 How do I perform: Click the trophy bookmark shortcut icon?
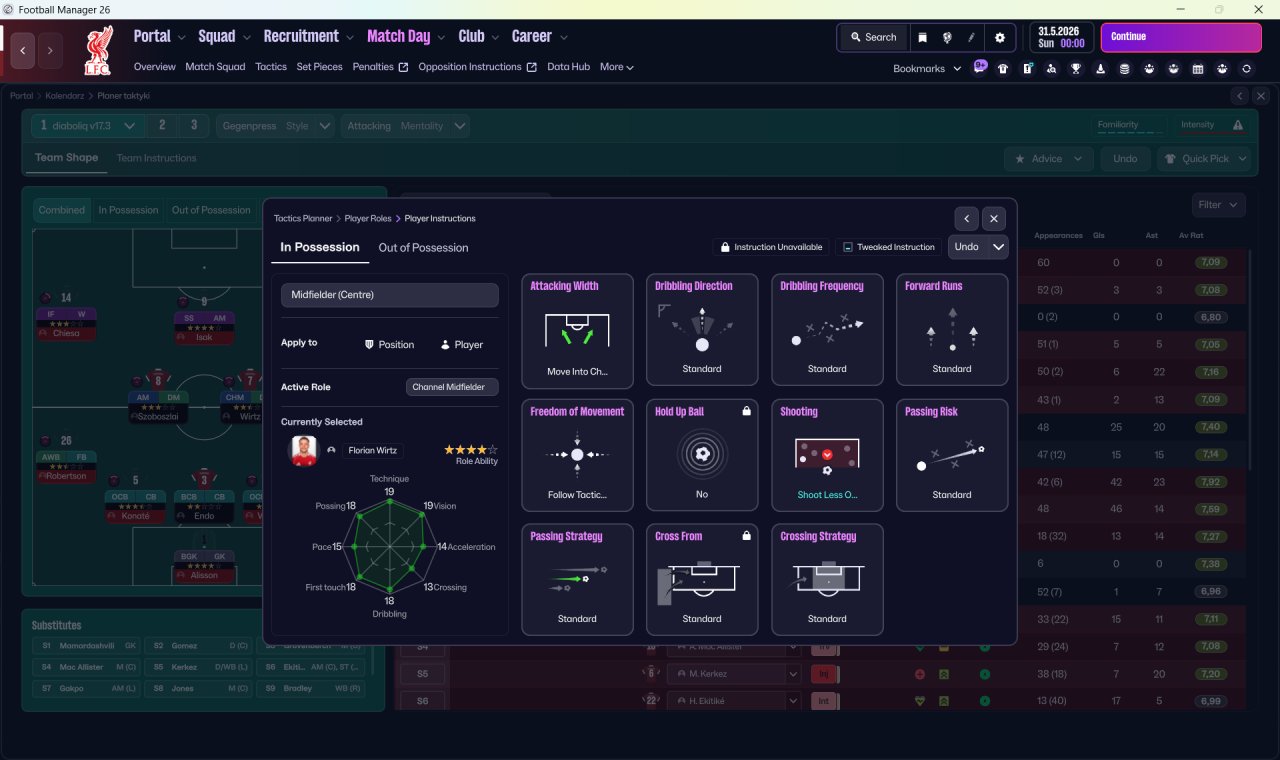click(1076, 69)
